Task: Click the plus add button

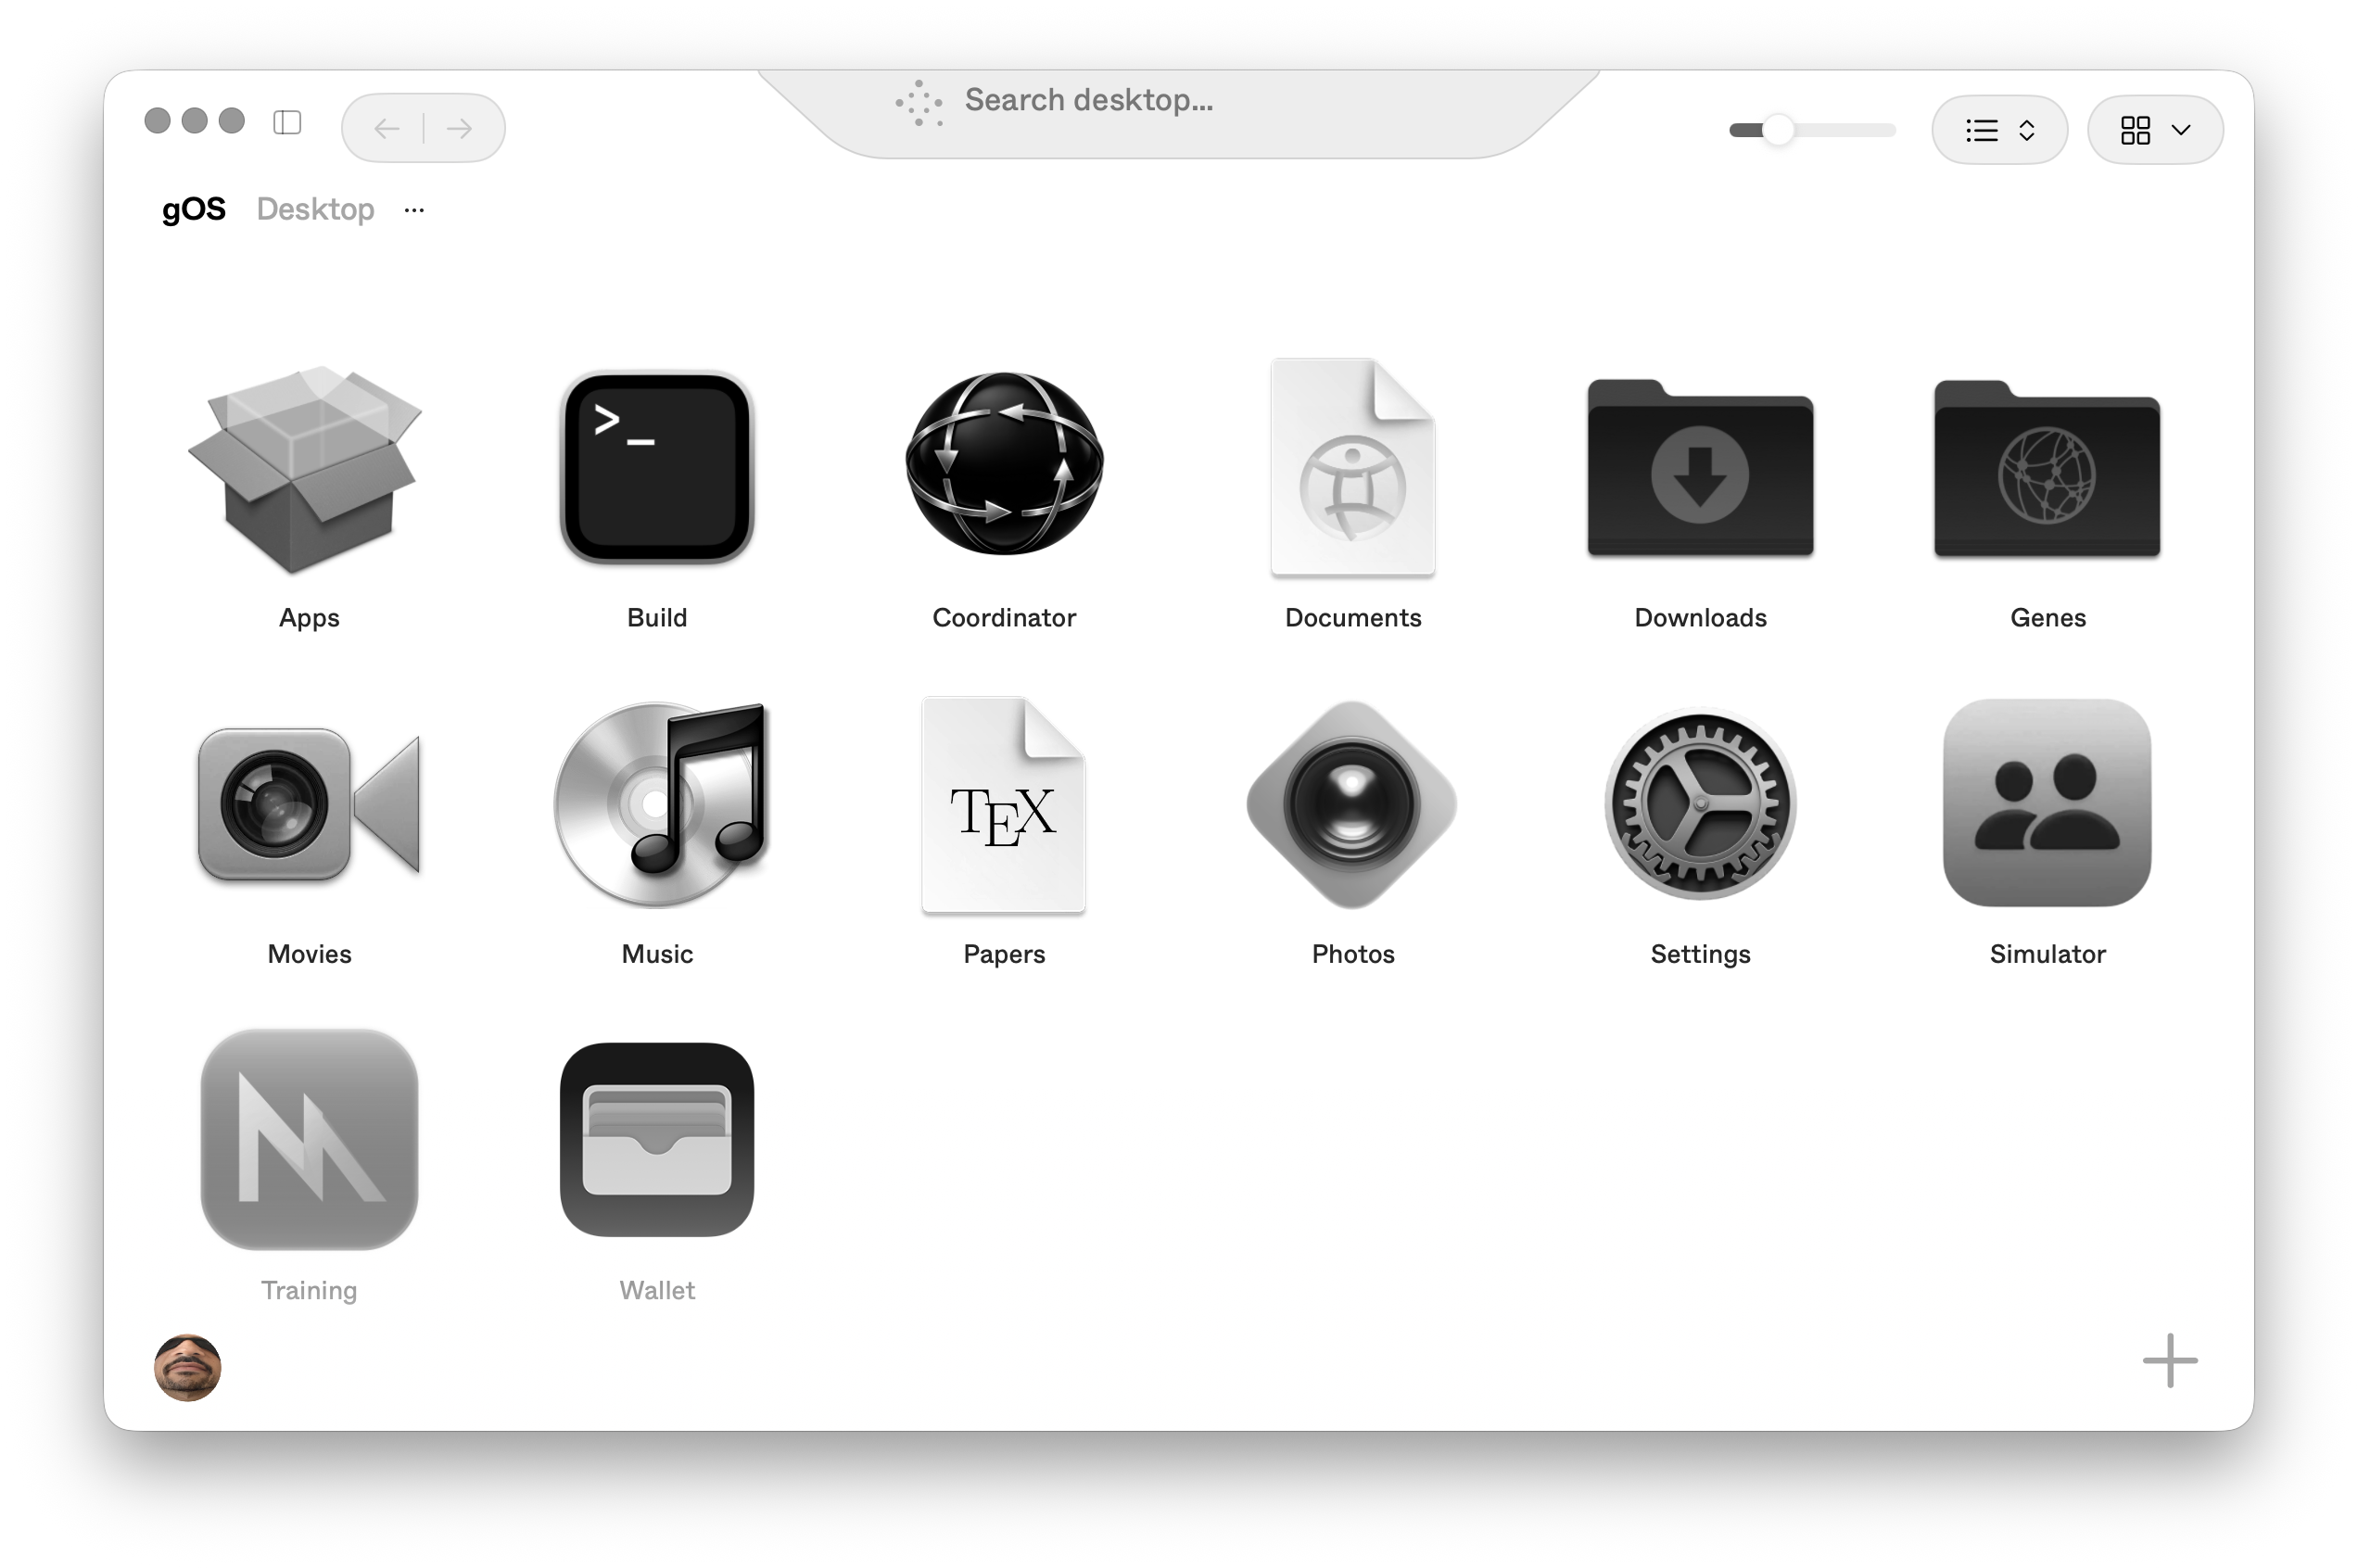Action: tap(2169, 1360)
